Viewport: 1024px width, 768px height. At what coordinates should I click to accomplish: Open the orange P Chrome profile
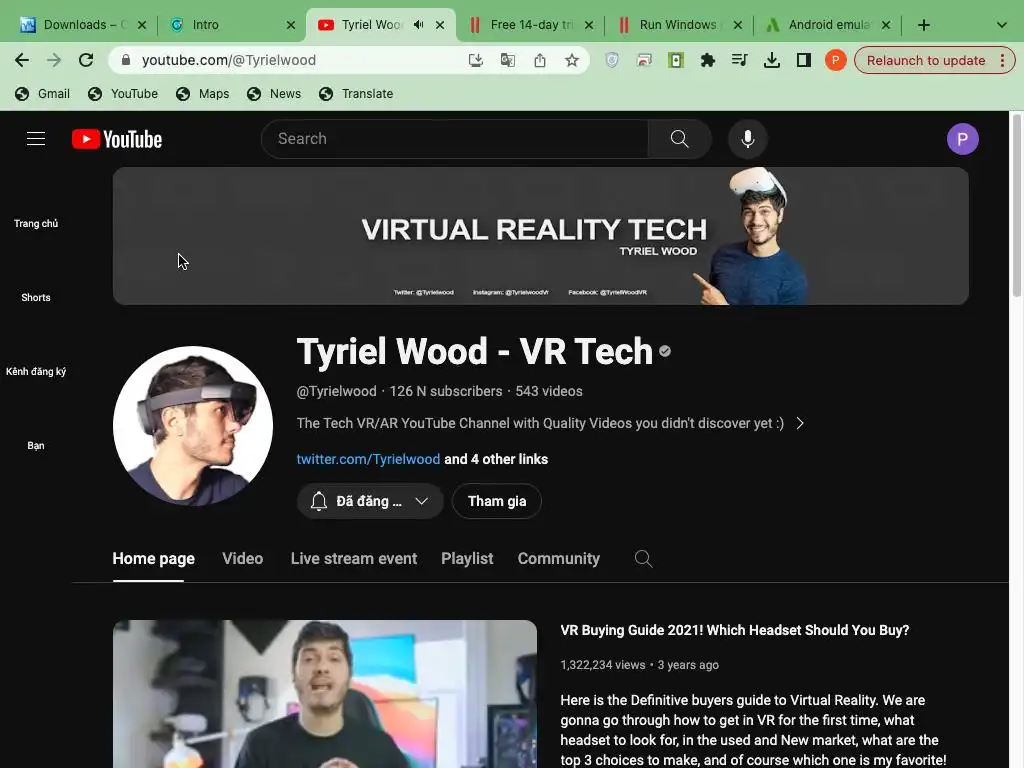[835, 60]
